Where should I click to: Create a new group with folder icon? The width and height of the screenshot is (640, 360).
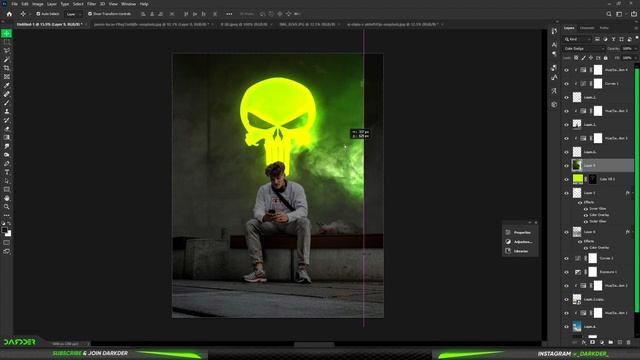611,342
